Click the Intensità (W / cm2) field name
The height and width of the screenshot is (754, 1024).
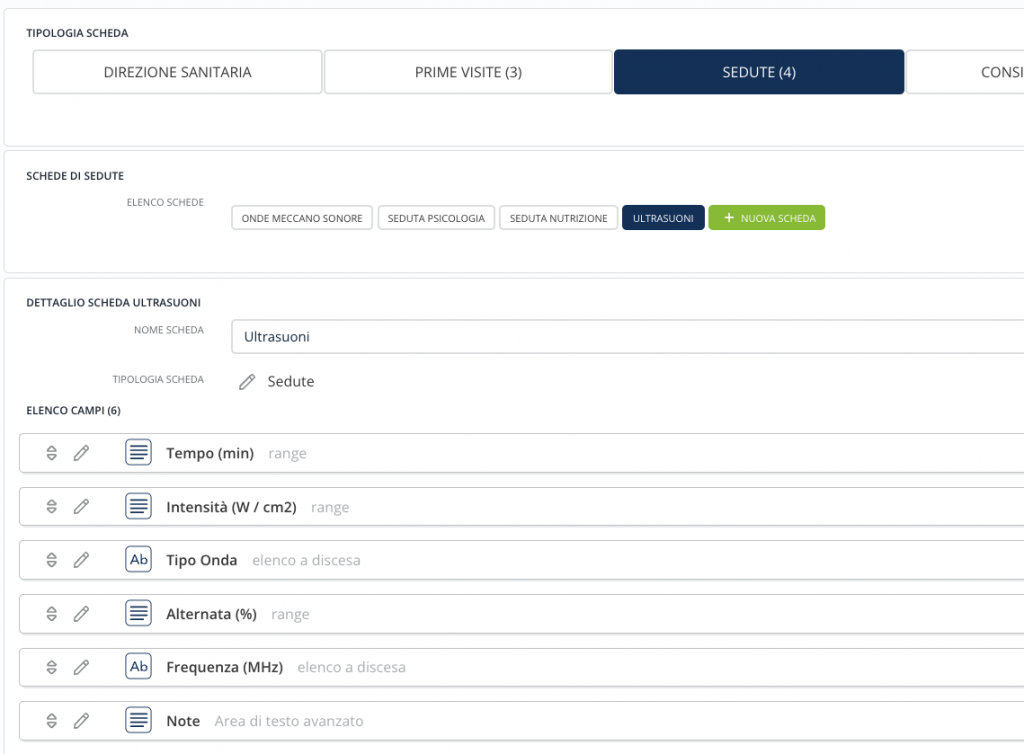[231, 507]
